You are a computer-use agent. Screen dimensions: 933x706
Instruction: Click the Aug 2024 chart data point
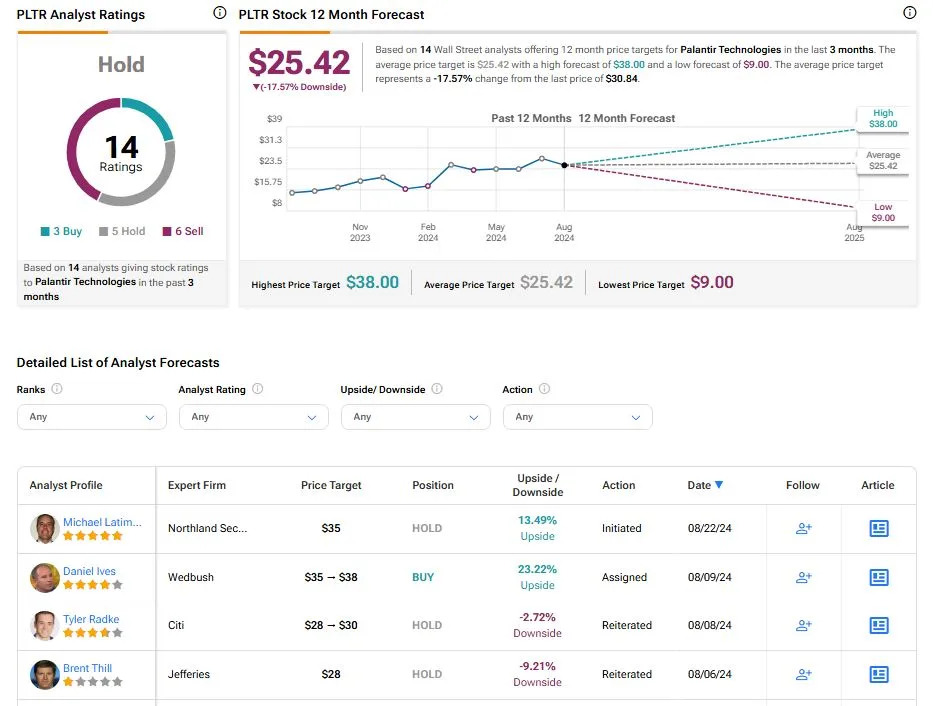564,165
